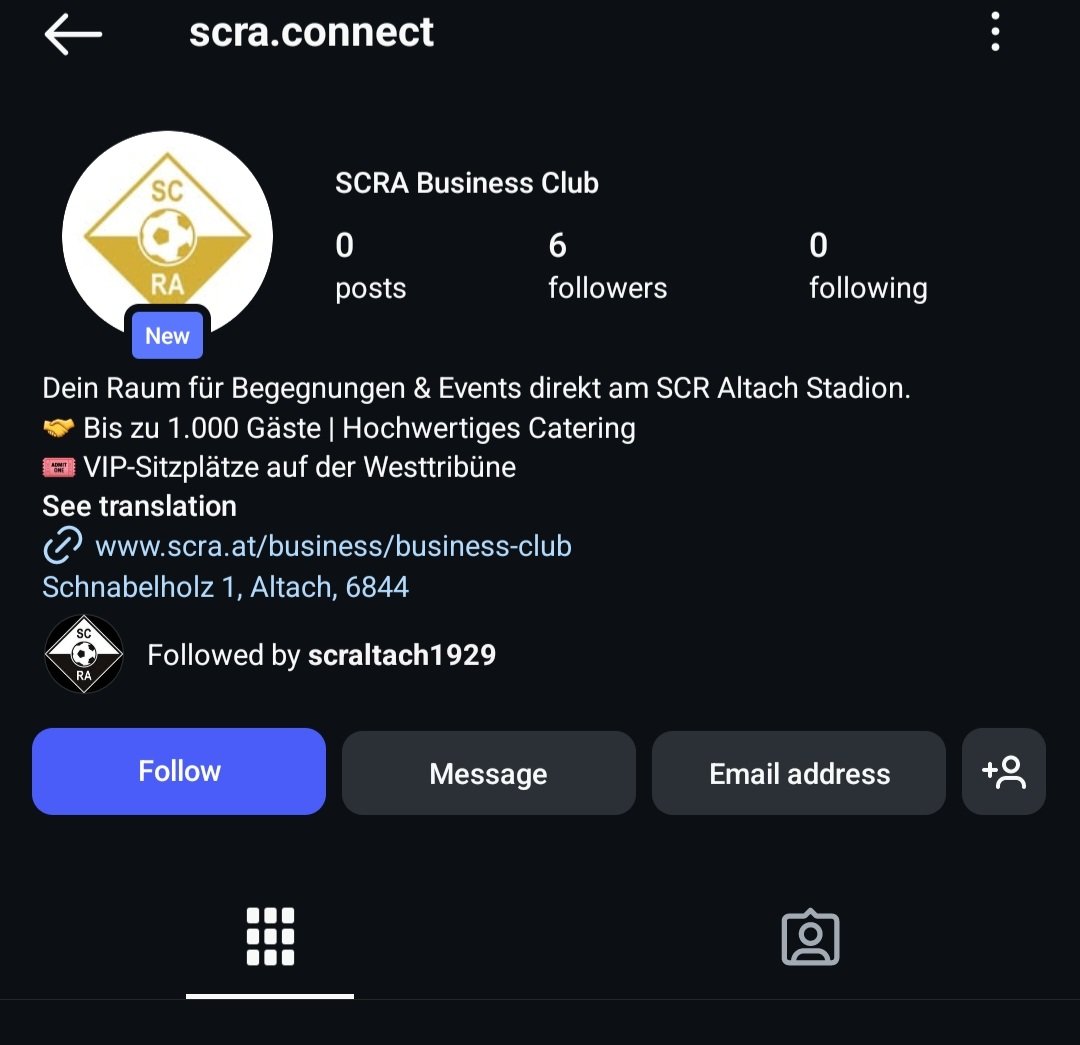Tap the add-person suggestion icon button
The width and height of the screenshot is (1080, 1045).
pos(1004,772)
